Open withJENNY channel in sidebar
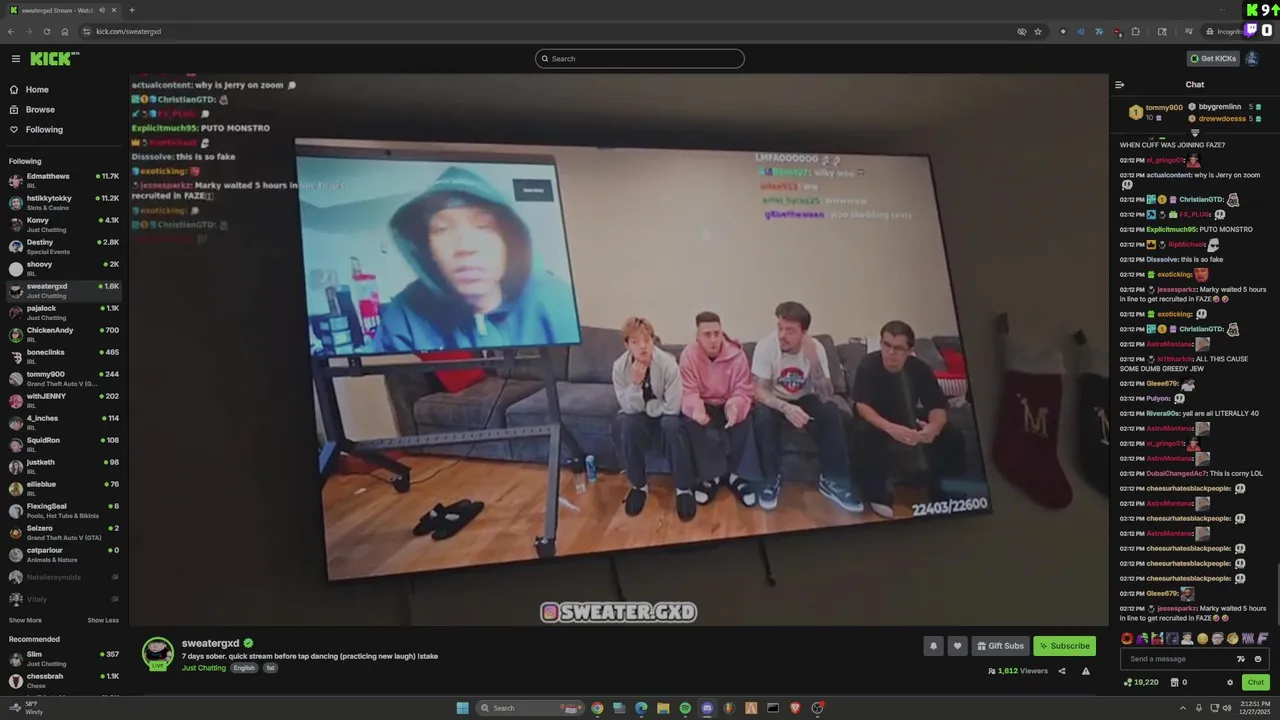 (x=64, y=400)
